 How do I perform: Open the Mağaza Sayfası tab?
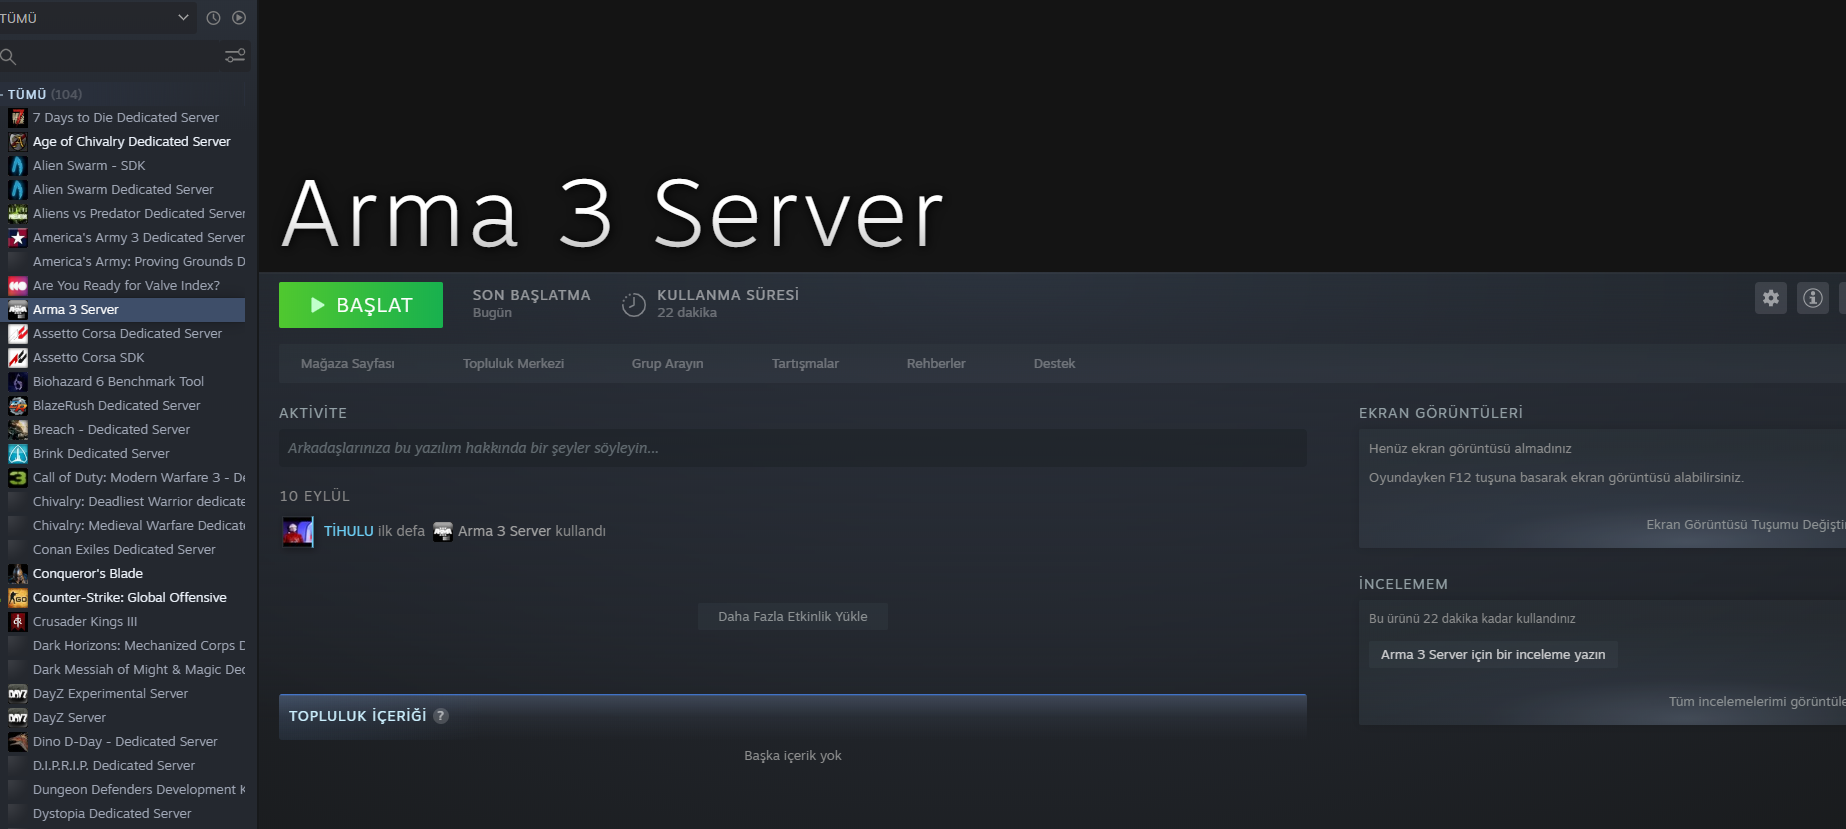[x=348, y=364]
